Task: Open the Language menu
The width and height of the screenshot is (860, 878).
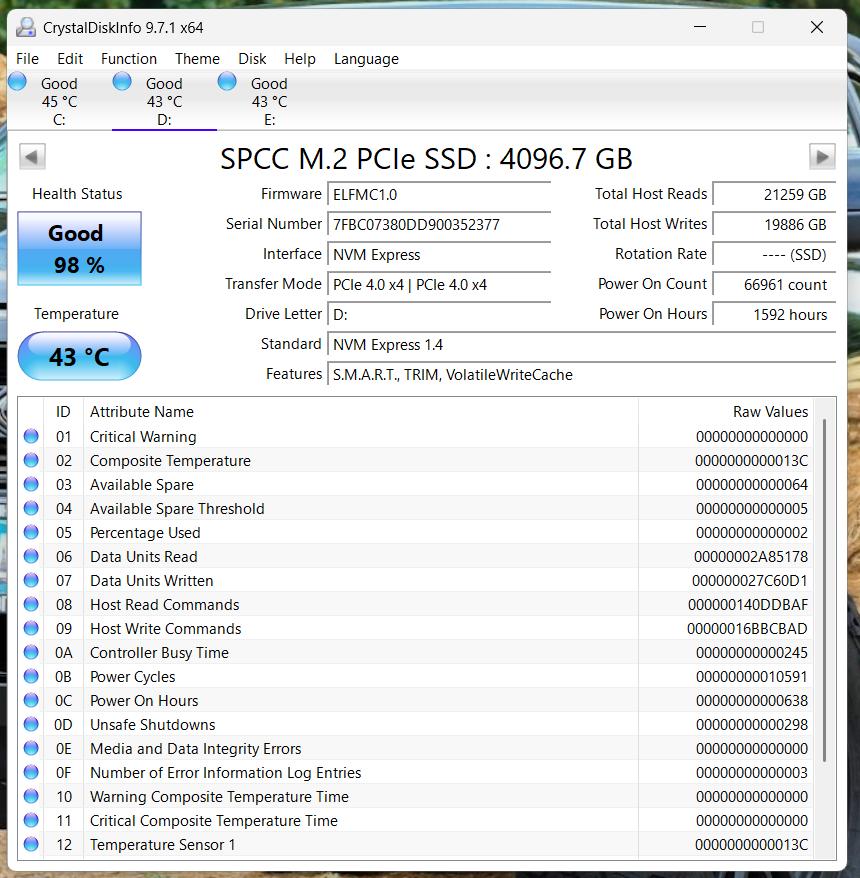Action: 367,59
